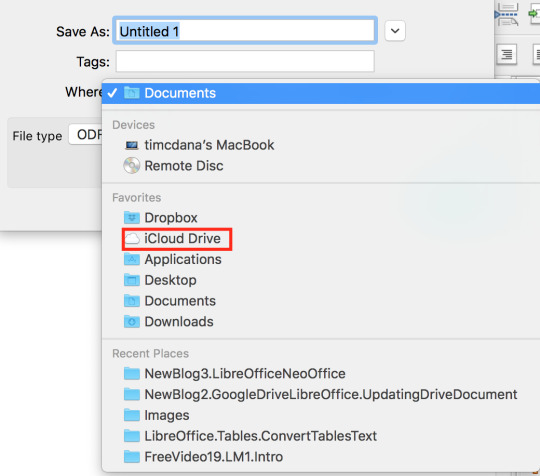Click the page break toolbar icon
The width and height of the screenshot is (540, 476).
[x=507, y=15]
